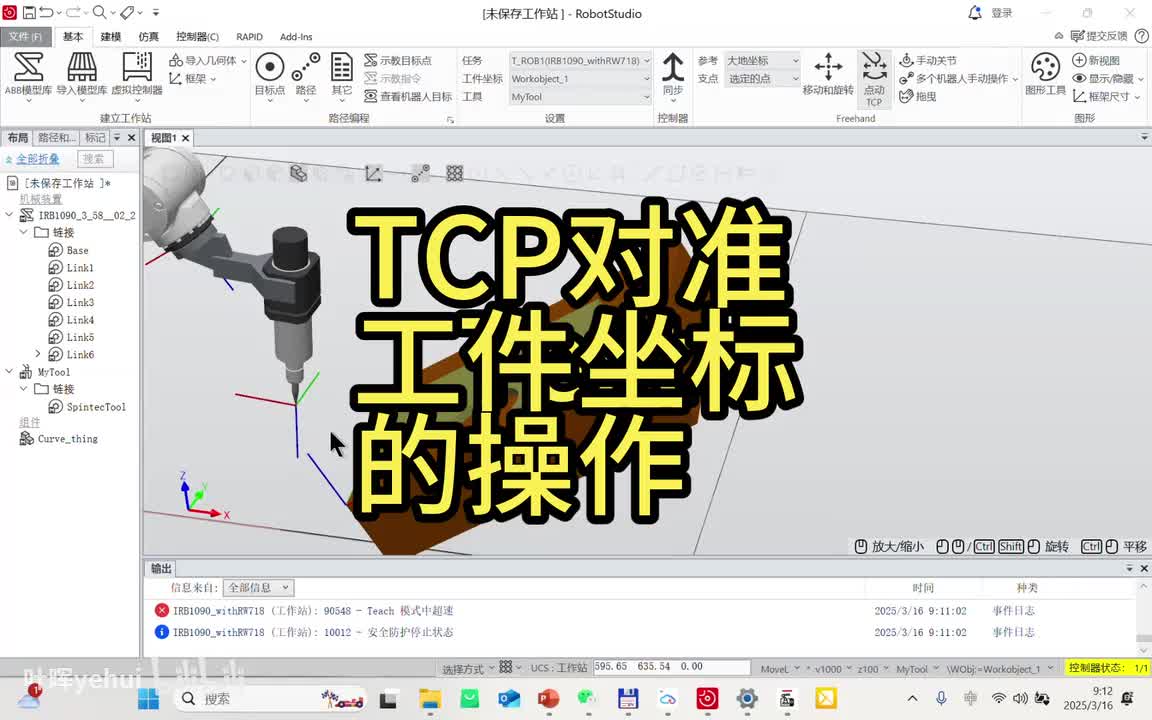1152x720 pixels.
Task: Open RobotStudio red icon on taskbar
Action: click(x=707, y=699)
